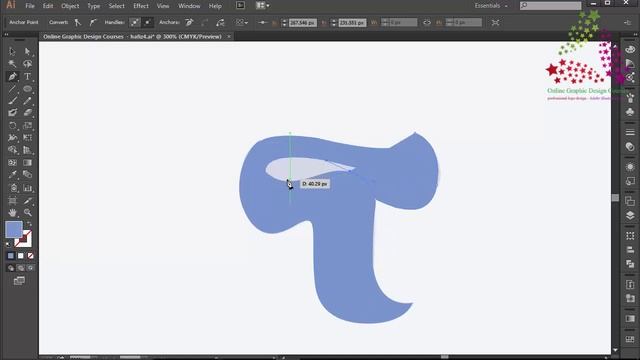Image resolution: width=640 pixels, height=360 pixels.
Task: Select the Blend tool
Action: click(x=27, y=175)
